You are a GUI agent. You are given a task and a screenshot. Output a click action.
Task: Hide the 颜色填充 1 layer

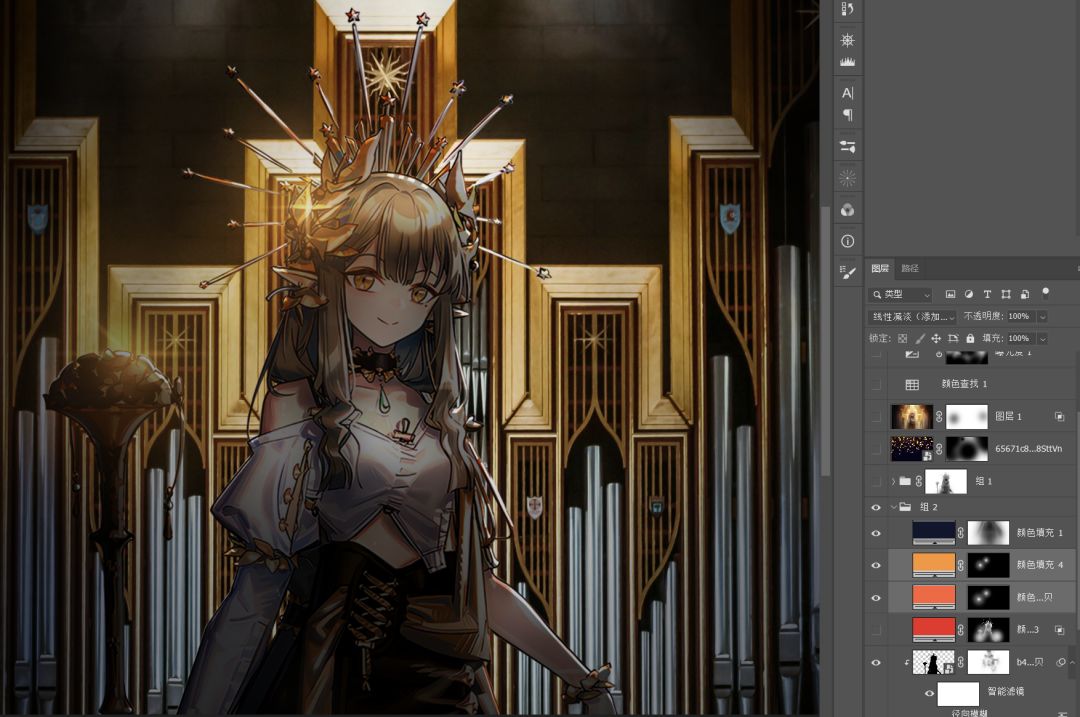point(877,534)
